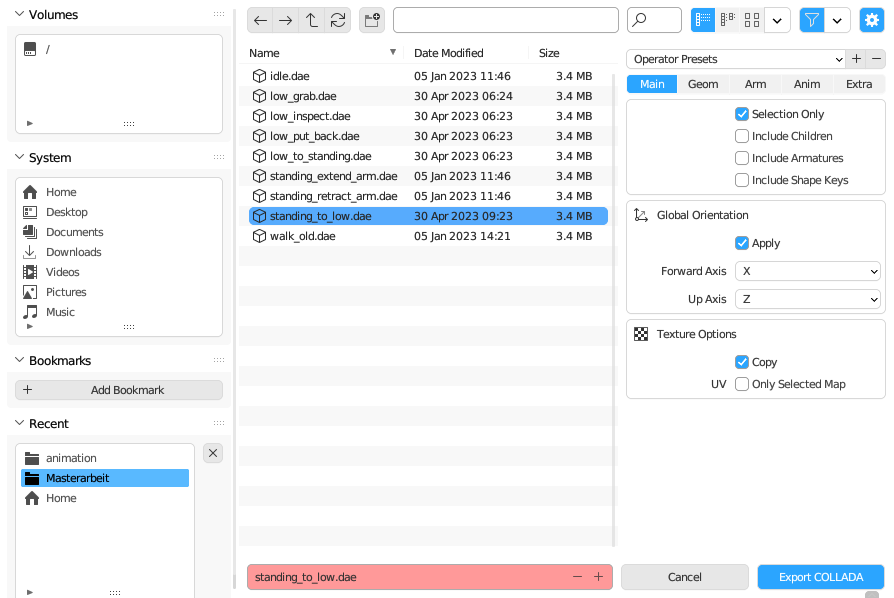
Task: Remove the selected recent item
Action: tap(213, 453)
